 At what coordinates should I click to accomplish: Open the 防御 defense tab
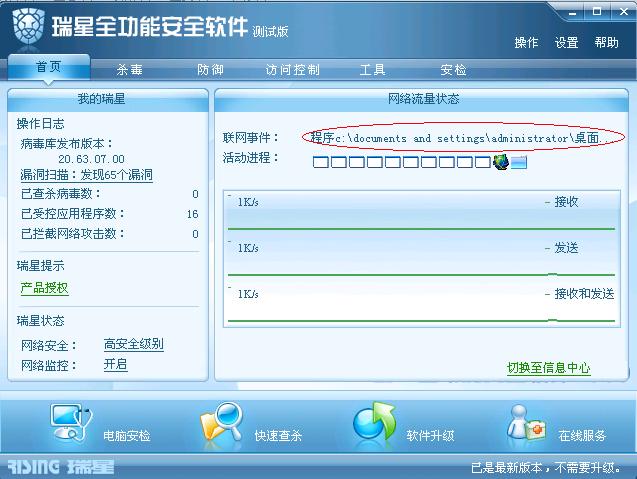click(x=210, y=69)
